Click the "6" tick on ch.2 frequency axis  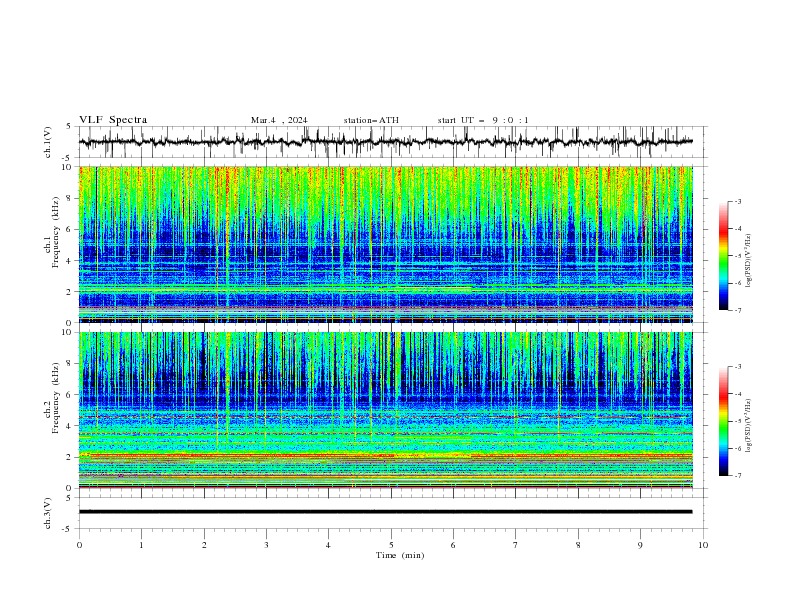(70, 395)
